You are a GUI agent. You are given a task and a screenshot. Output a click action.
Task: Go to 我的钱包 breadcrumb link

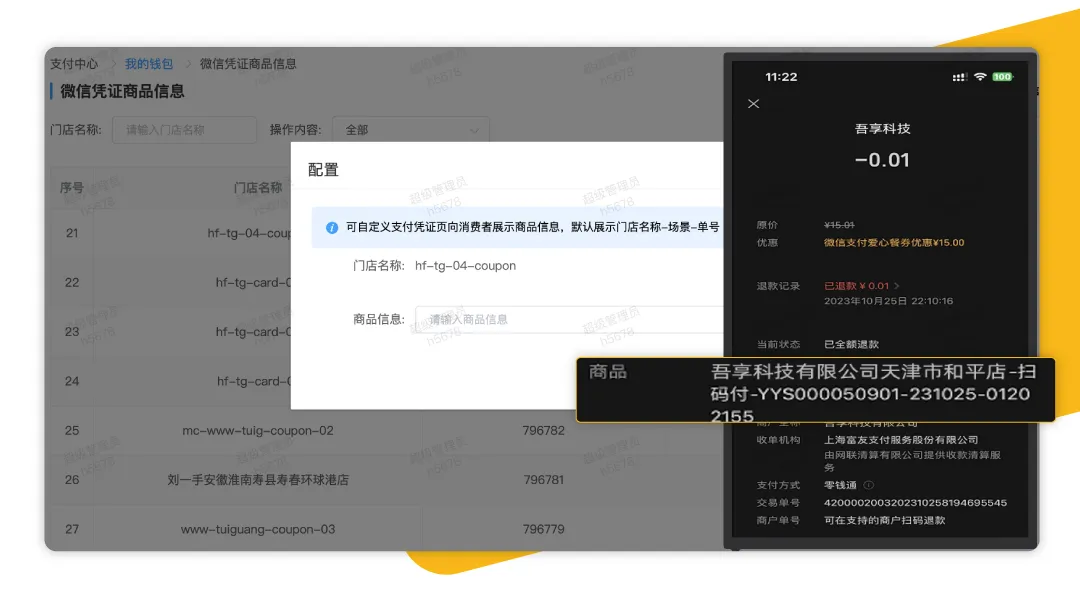click(149, 64)
